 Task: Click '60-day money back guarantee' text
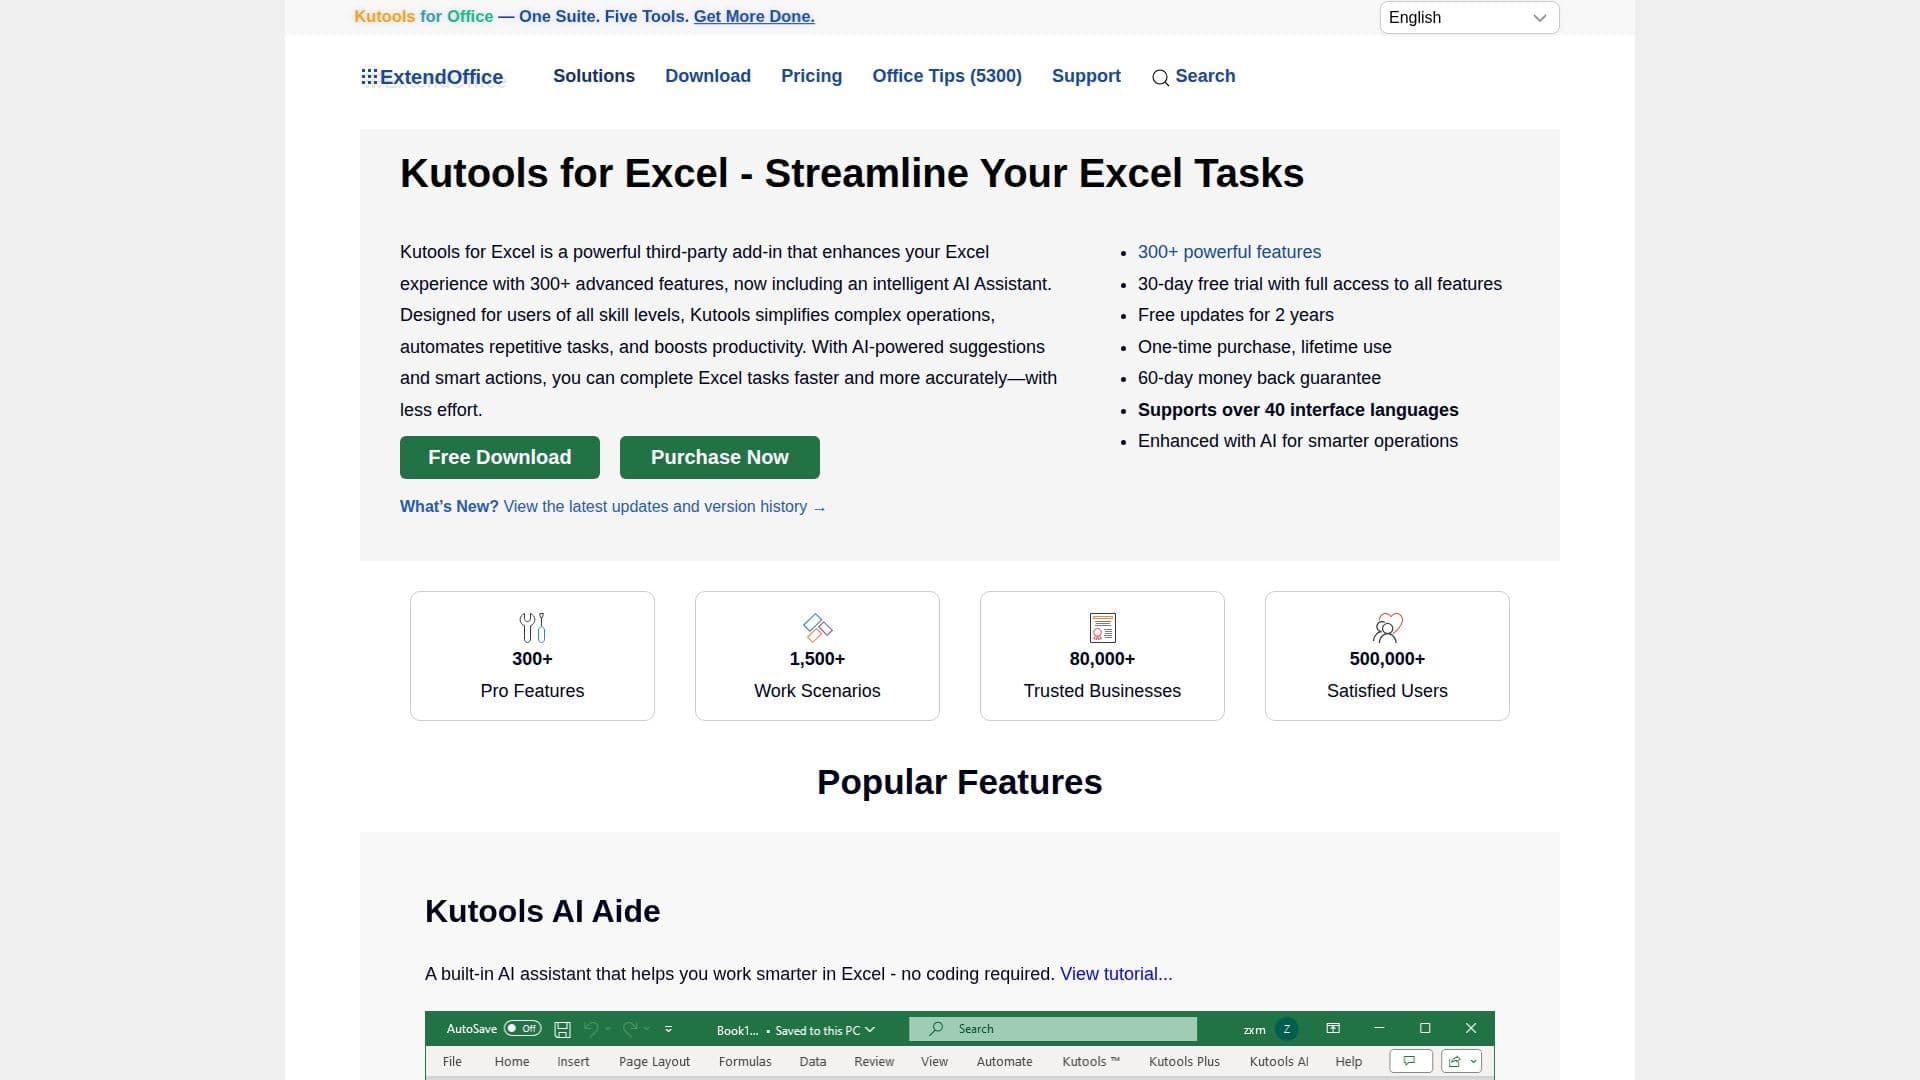pyautogui.click(x=1259, y=378)
